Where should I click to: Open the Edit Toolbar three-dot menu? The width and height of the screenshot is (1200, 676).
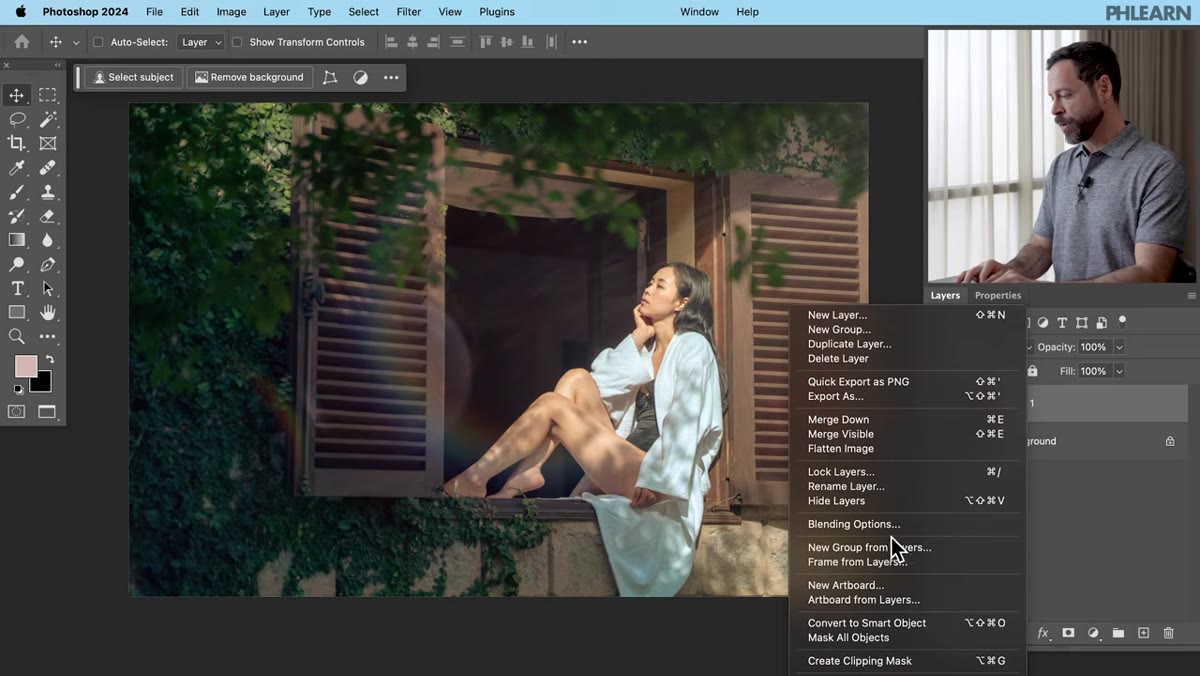coord(47,337)
